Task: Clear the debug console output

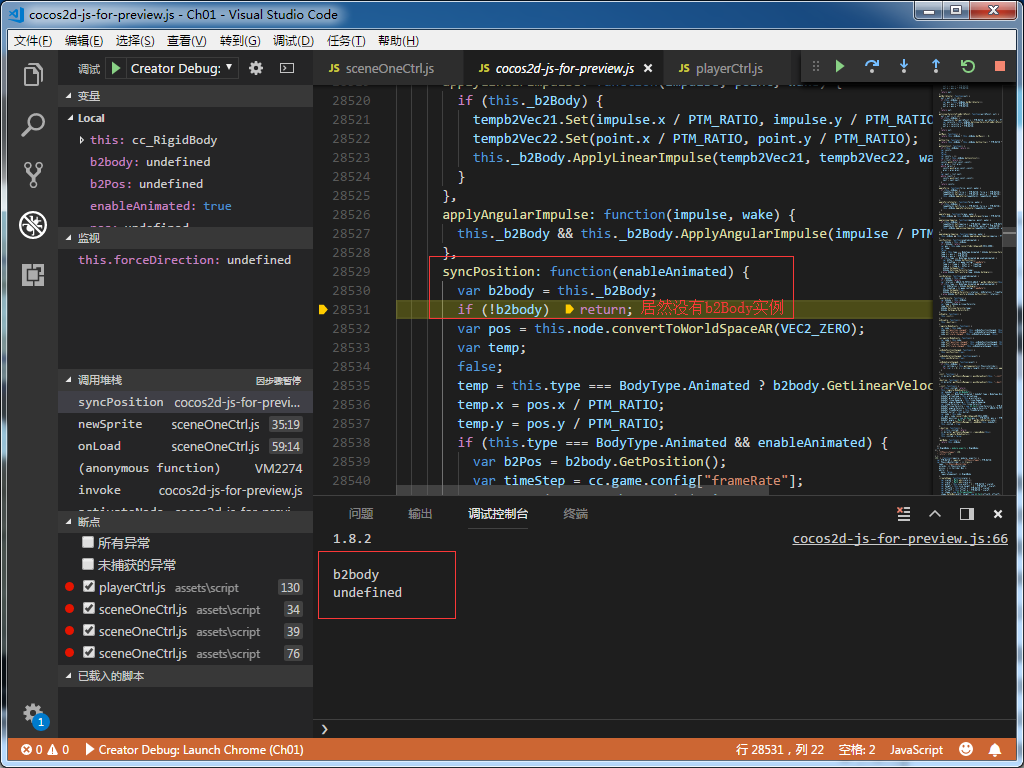Action: click(904, 514)
